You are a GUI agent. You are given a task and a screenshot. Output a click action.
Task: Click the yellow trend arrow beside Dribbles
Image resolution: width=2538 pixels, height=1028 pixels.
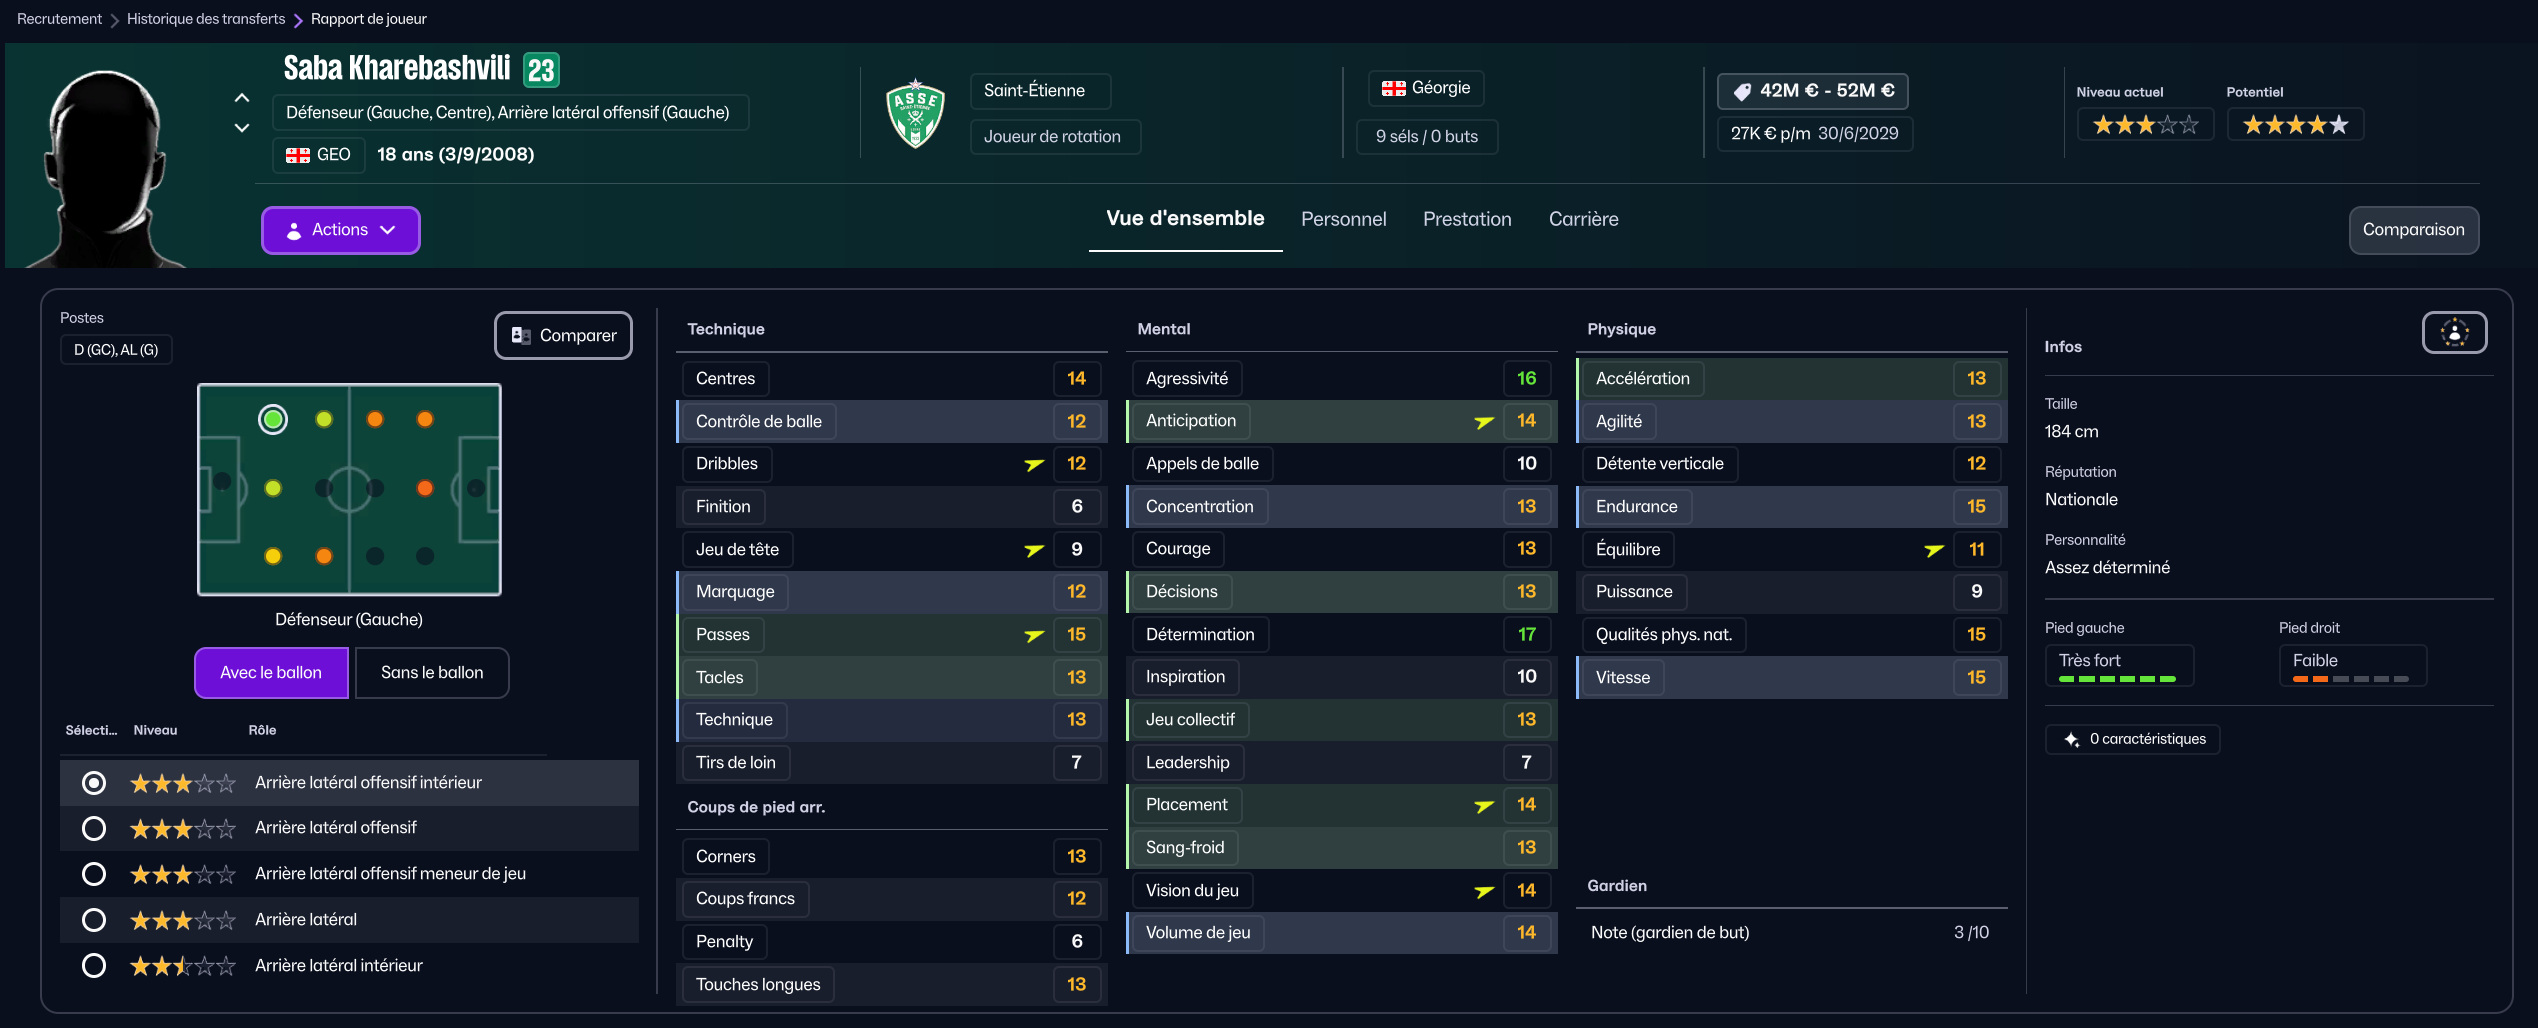pos(1034,465)
